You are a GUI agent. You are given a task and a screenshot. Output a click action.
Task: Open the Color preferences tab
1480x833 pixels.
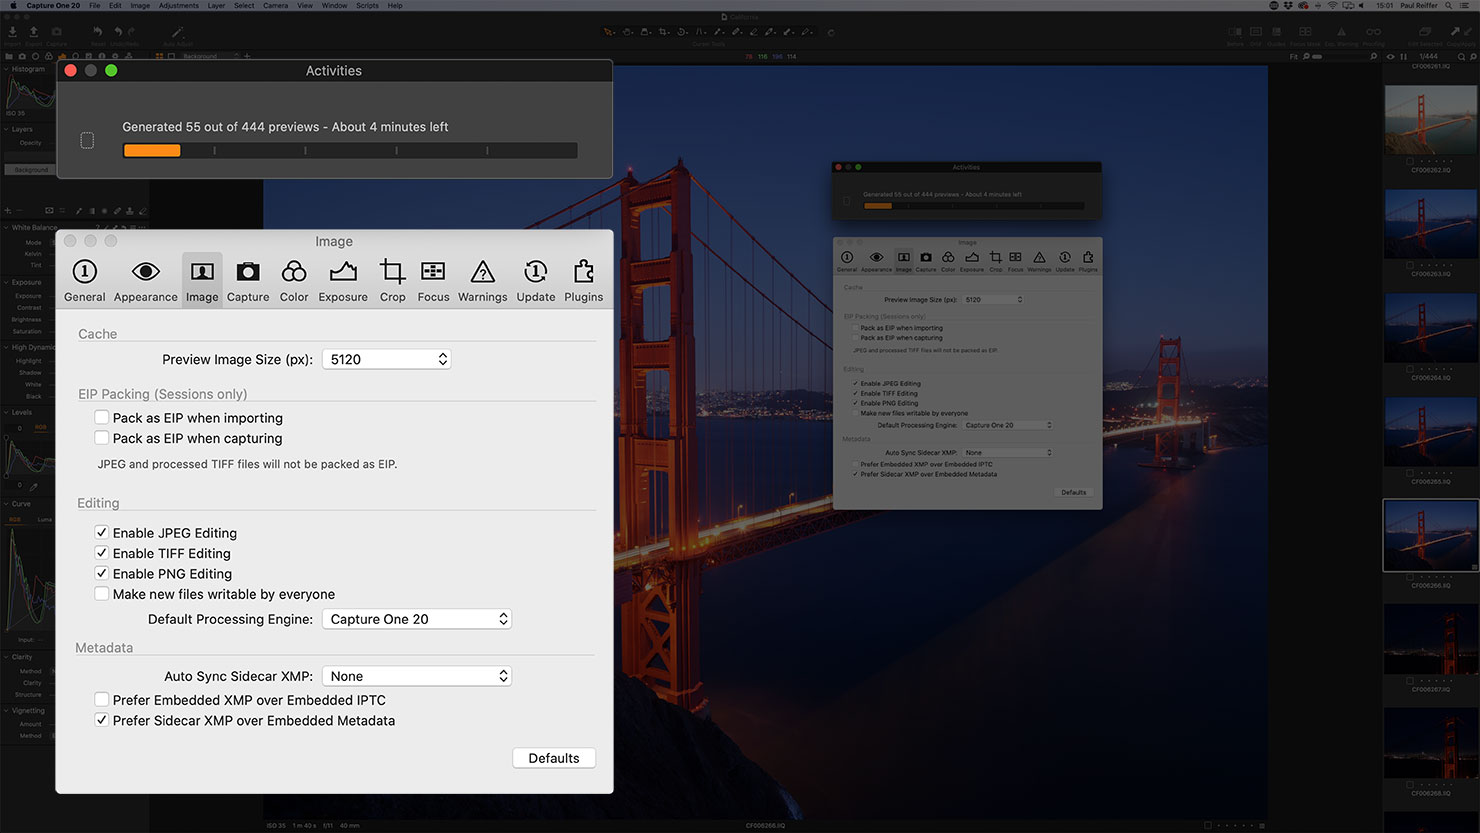(x=293, y=281)
